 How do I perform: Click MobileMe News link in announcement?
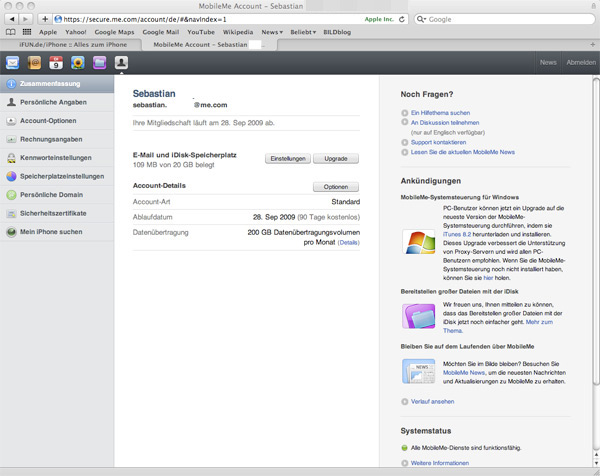464,373
